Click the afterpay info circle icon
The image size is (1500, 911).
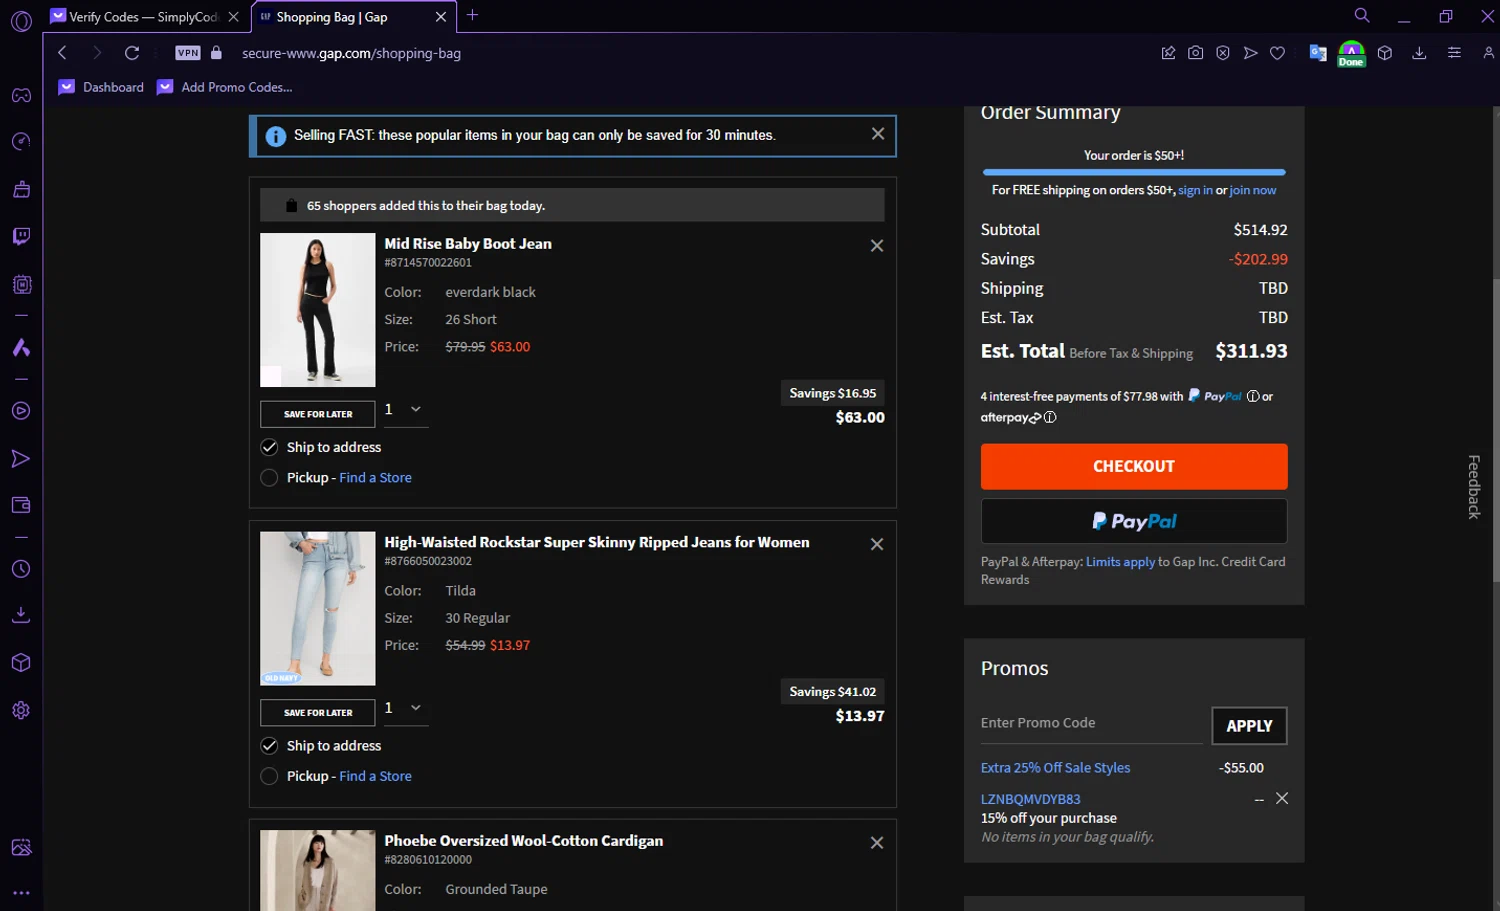click(x=1050, y=417)
